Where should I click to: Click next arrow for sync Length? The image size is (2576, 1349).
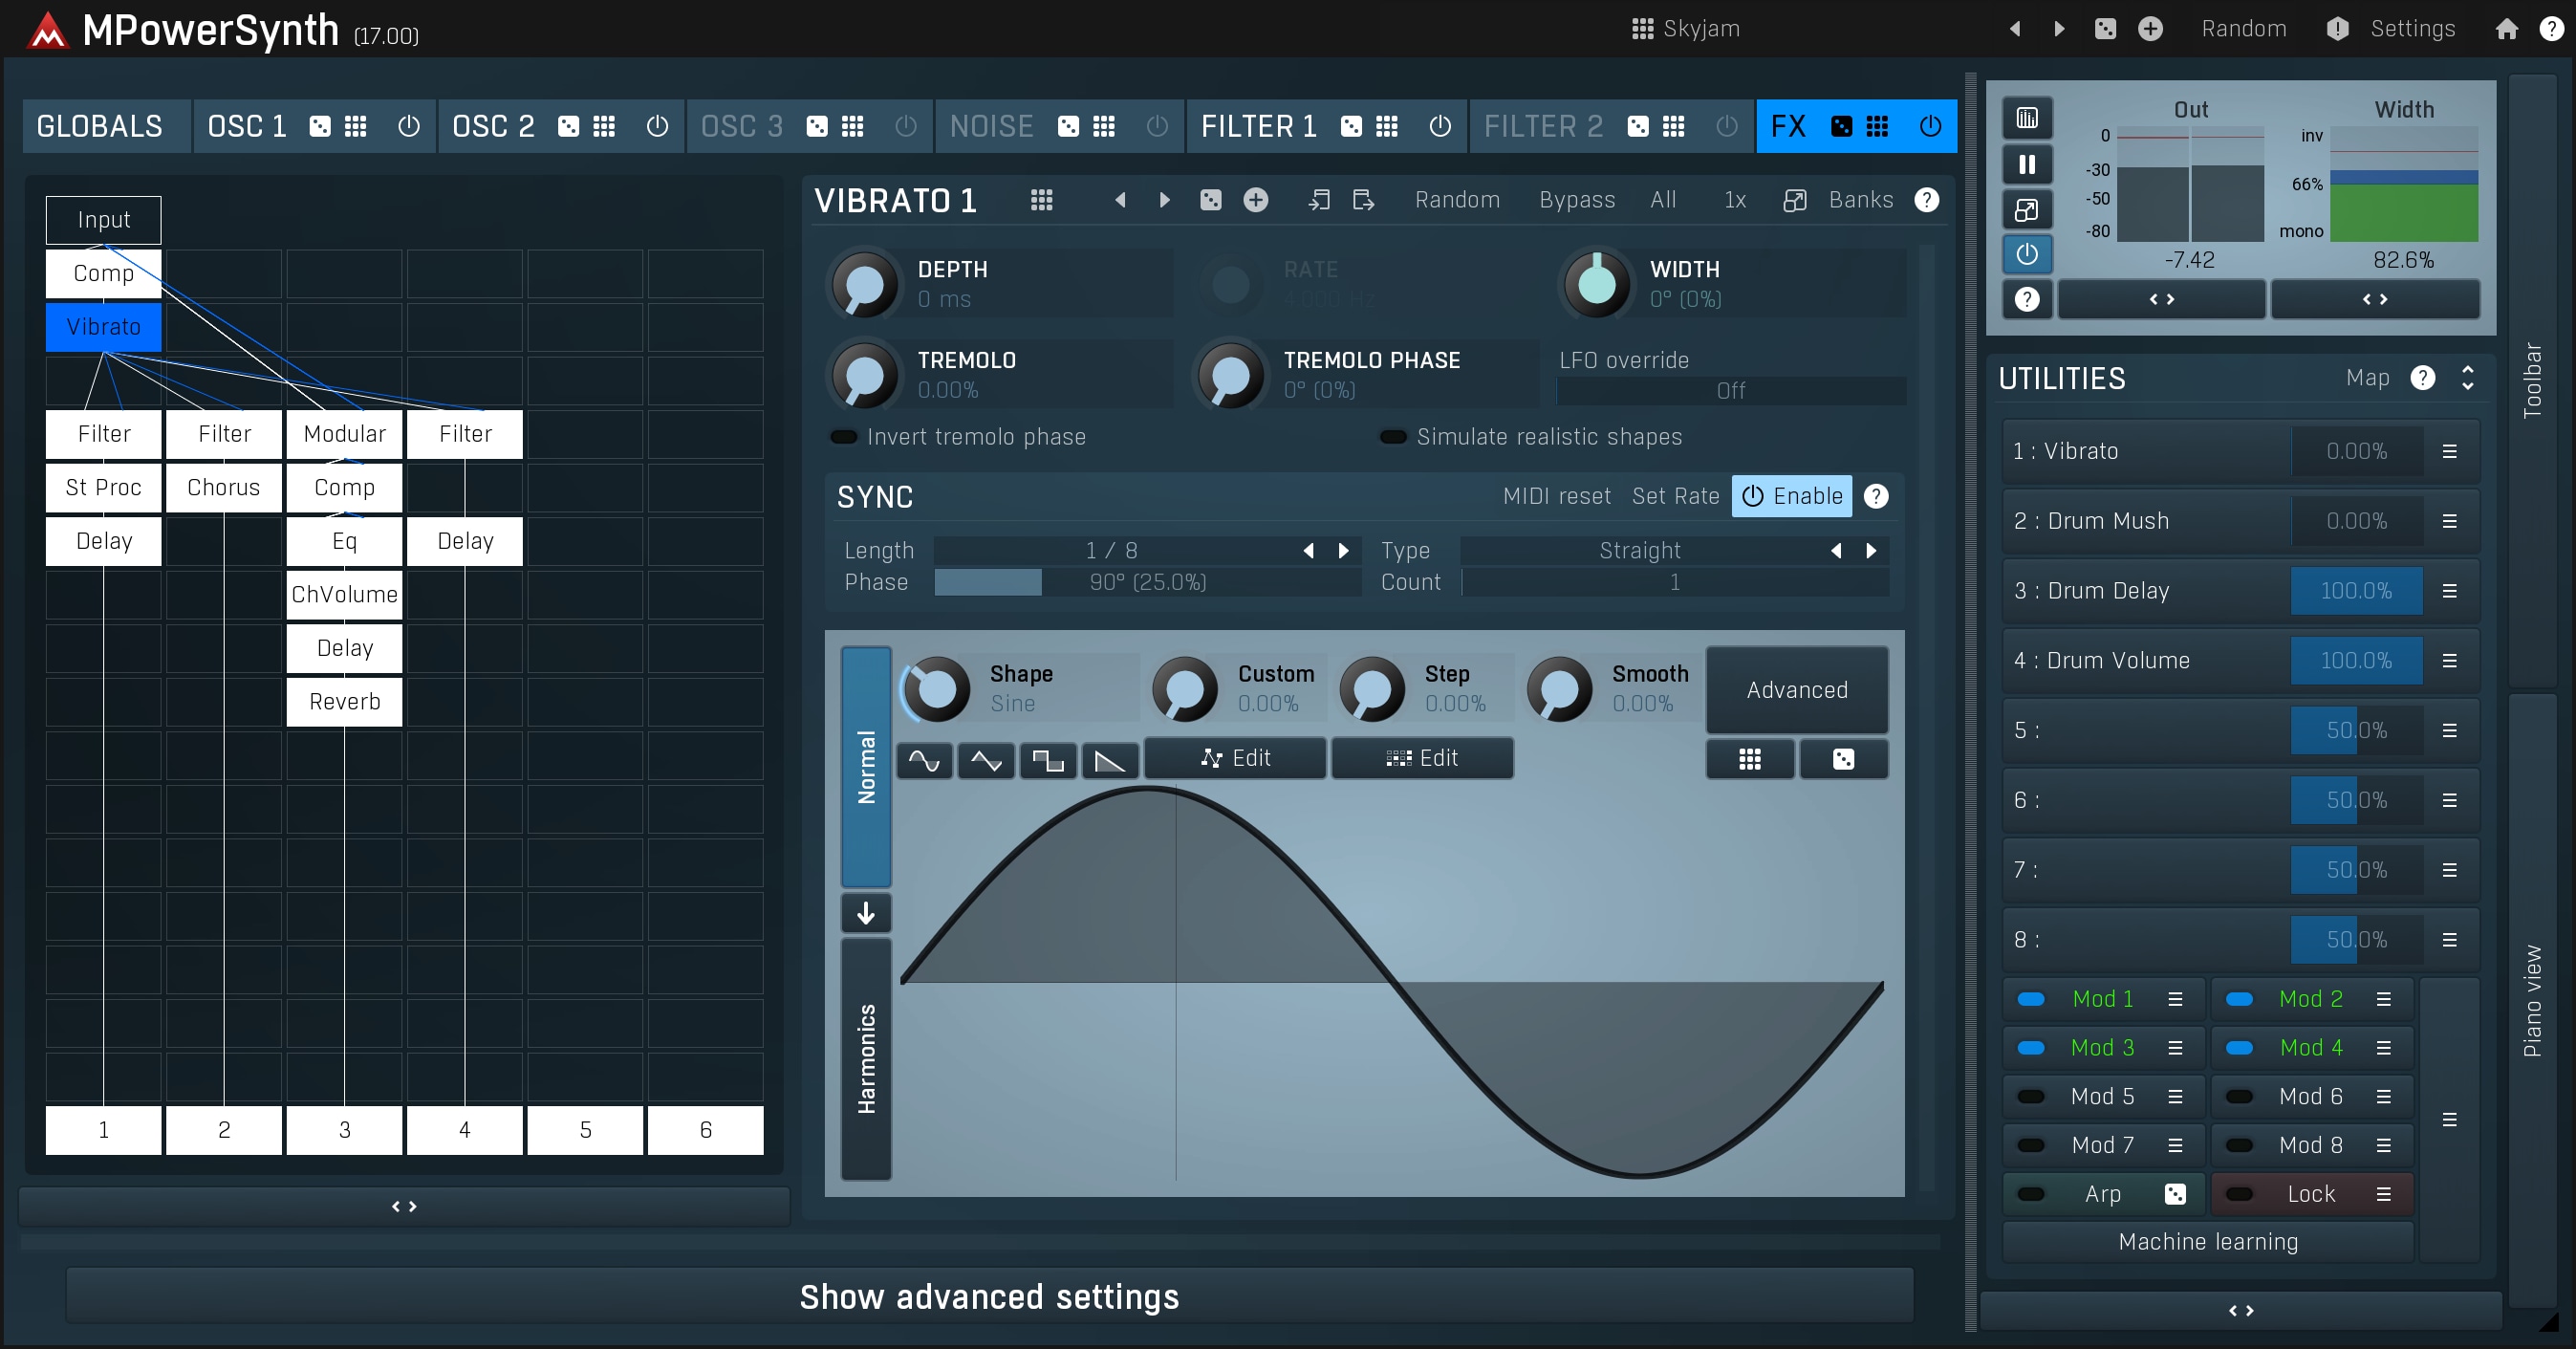(1343, 551)
